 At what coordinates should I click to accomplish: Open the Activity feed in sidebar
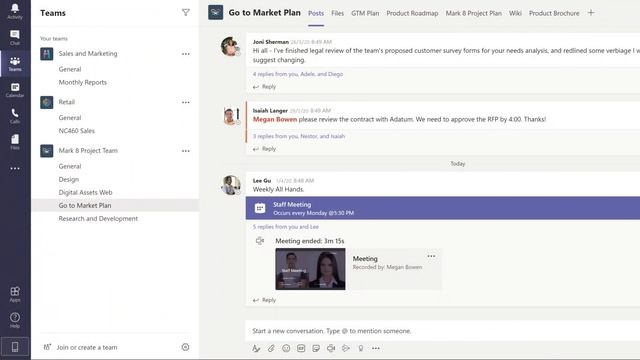click(15, 11)
